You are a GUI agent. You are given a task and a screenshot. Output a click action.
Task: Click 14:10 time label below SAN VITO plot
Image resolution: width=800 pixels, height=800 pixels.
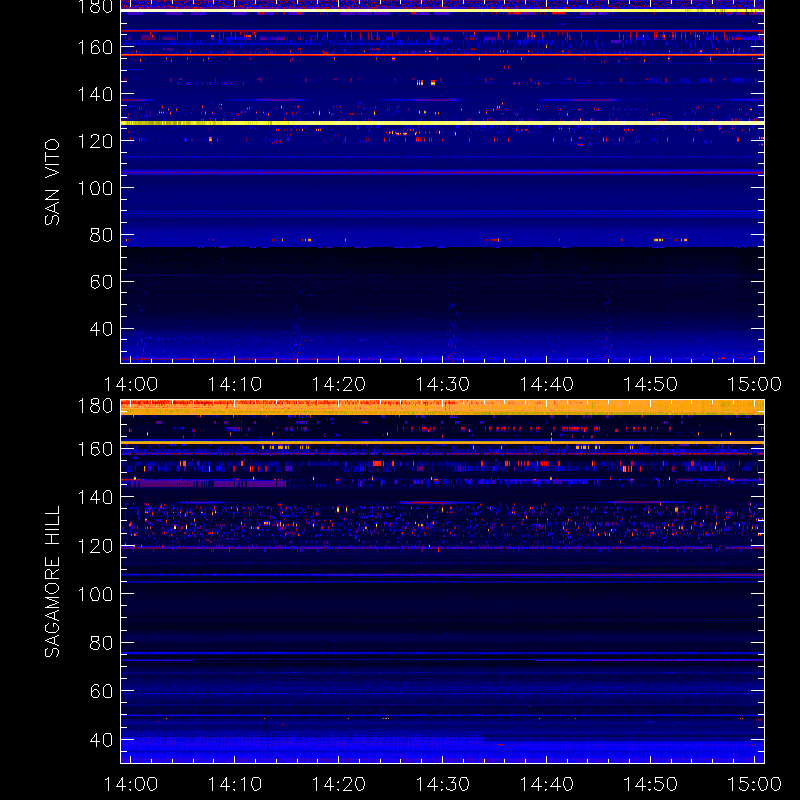(235, 384)
